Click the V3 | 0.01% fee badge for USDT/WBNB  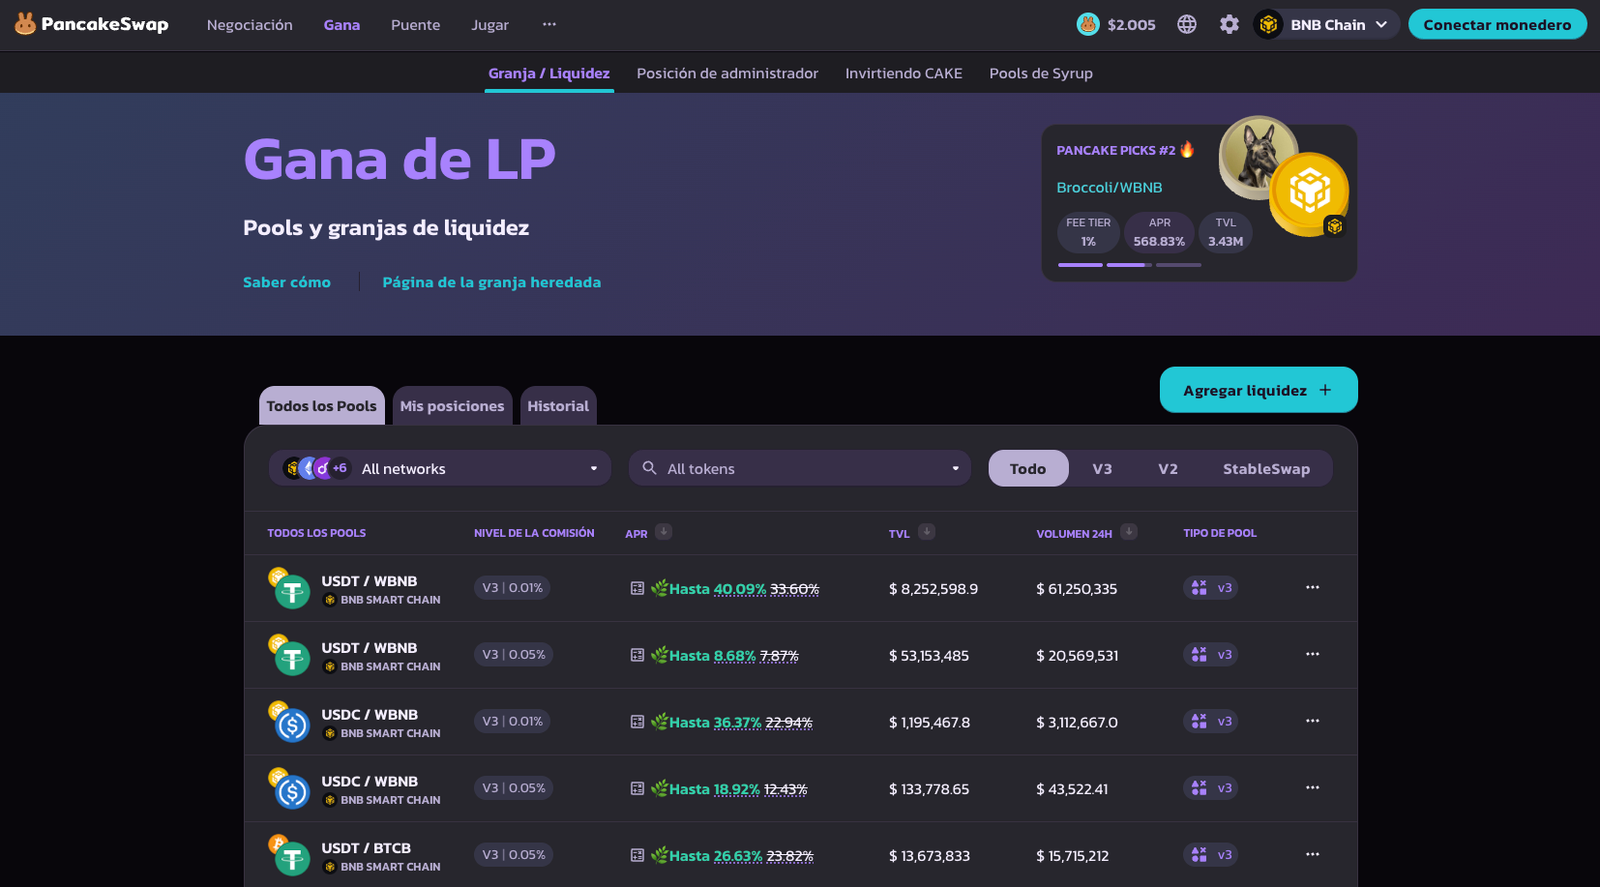[x=512, y=588]
